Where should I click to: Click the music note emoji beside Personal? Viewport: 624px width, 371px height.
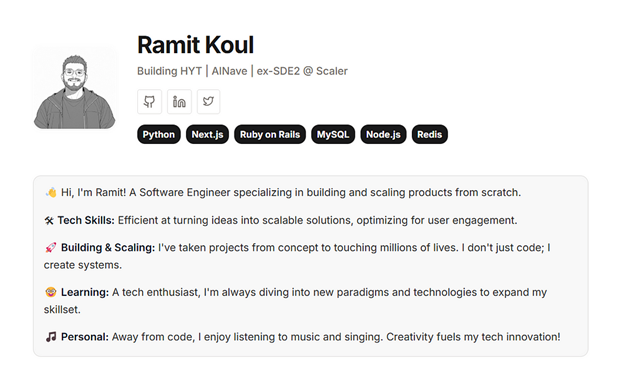pyautogui.click(x=51, y=337)
